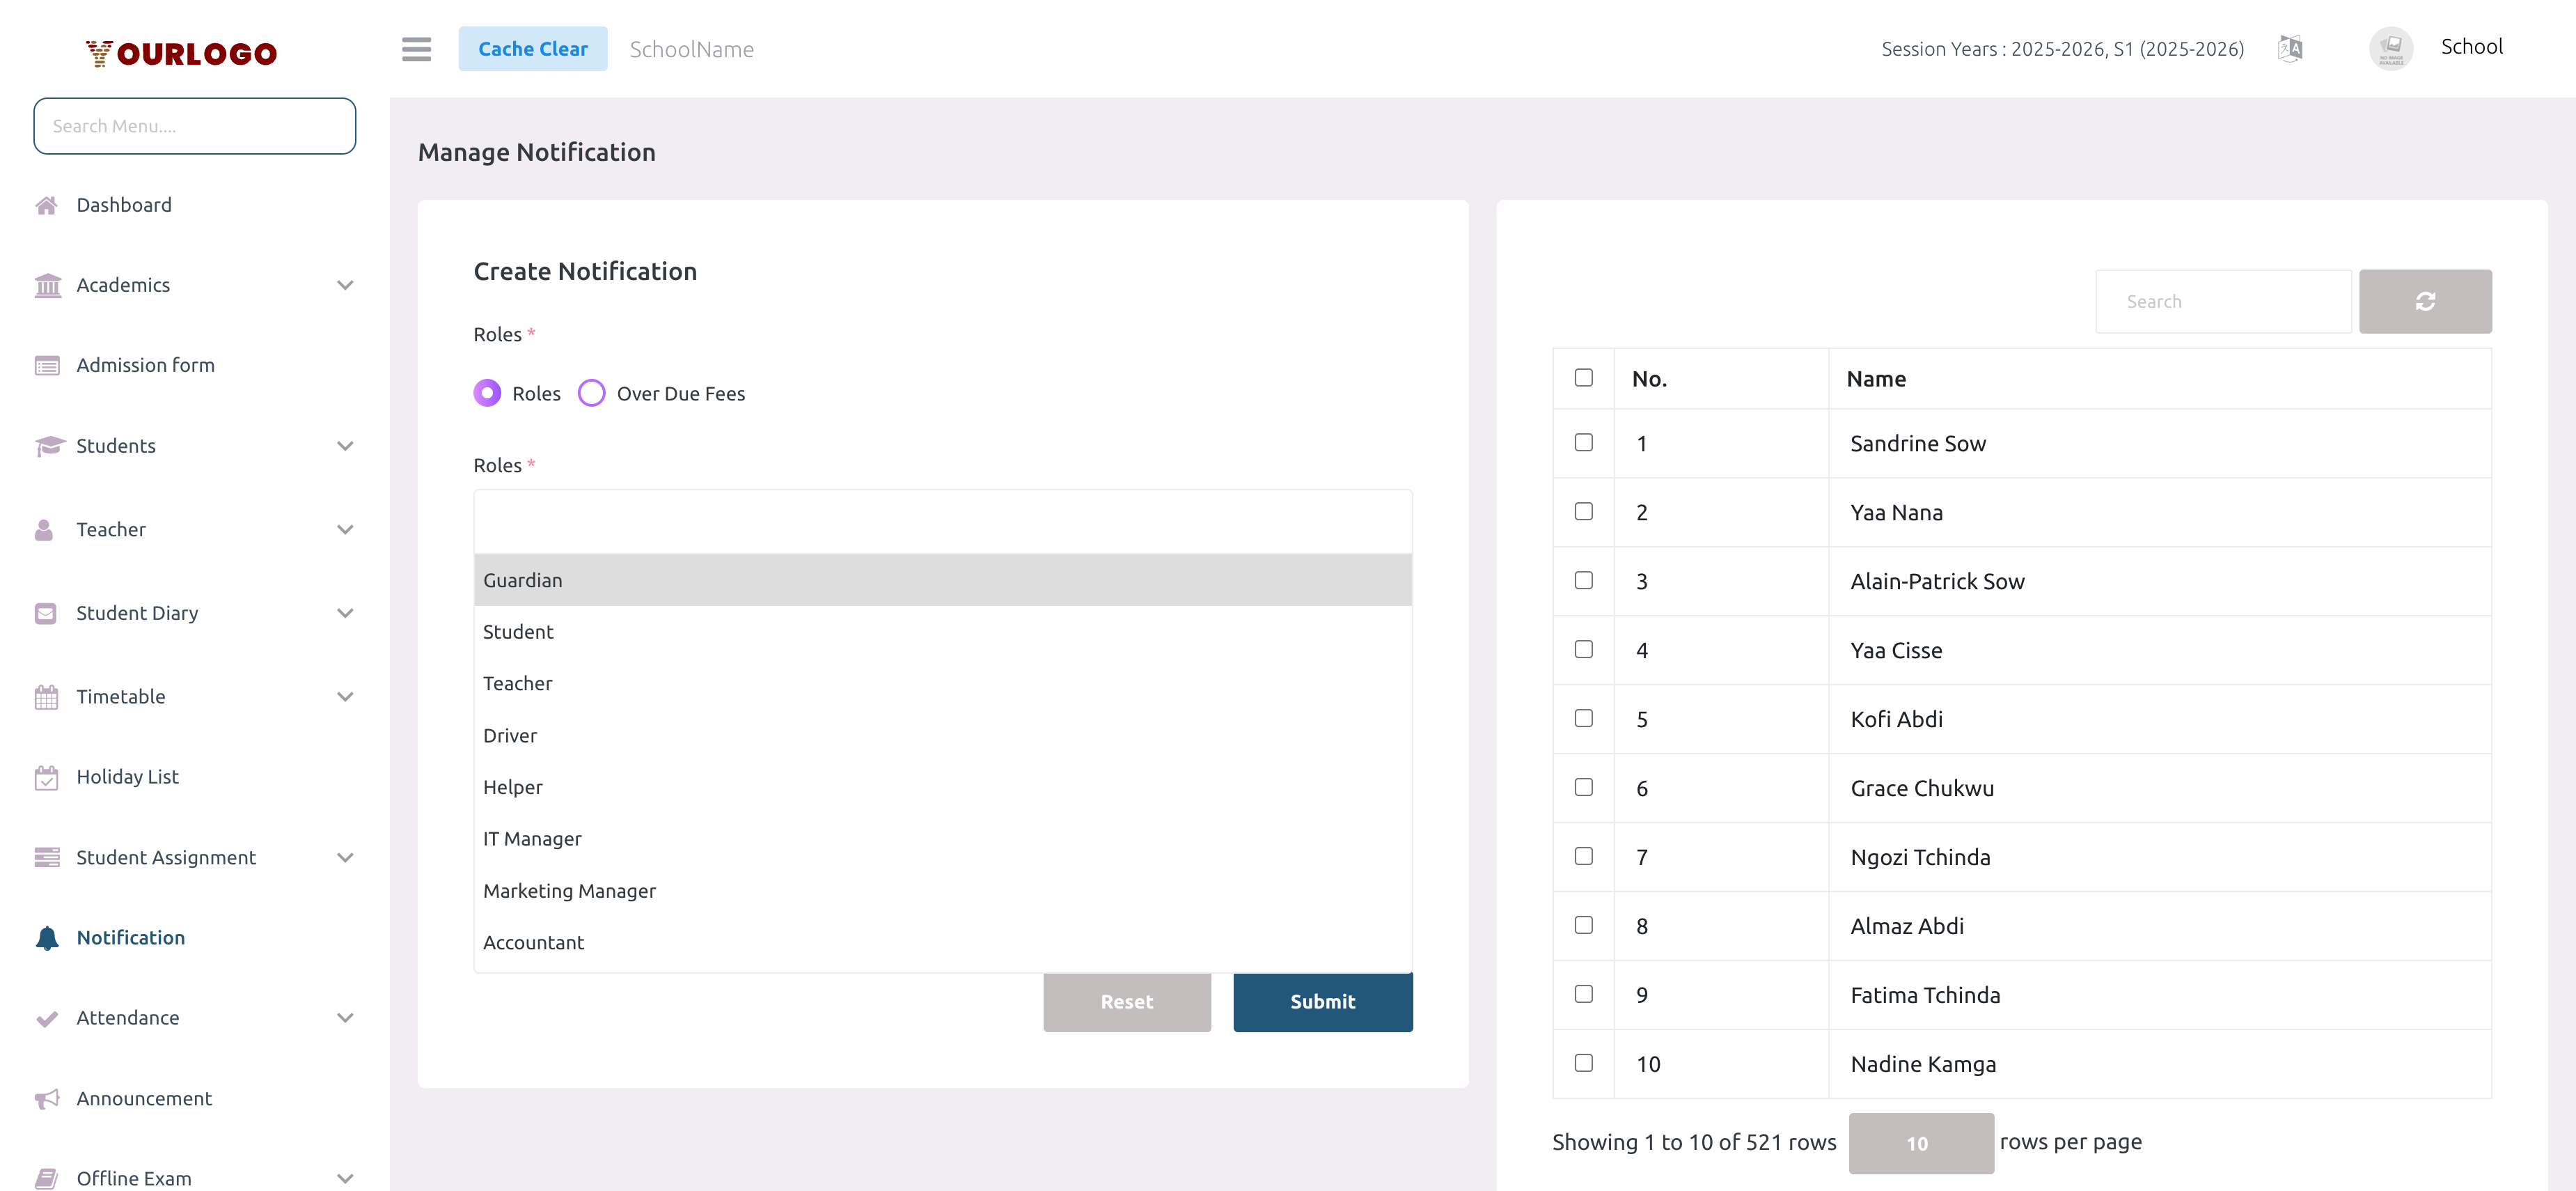Open the rows per page dropdown
The width and height of the screenshot is (2576, 1191).
pos(1920,1142)
